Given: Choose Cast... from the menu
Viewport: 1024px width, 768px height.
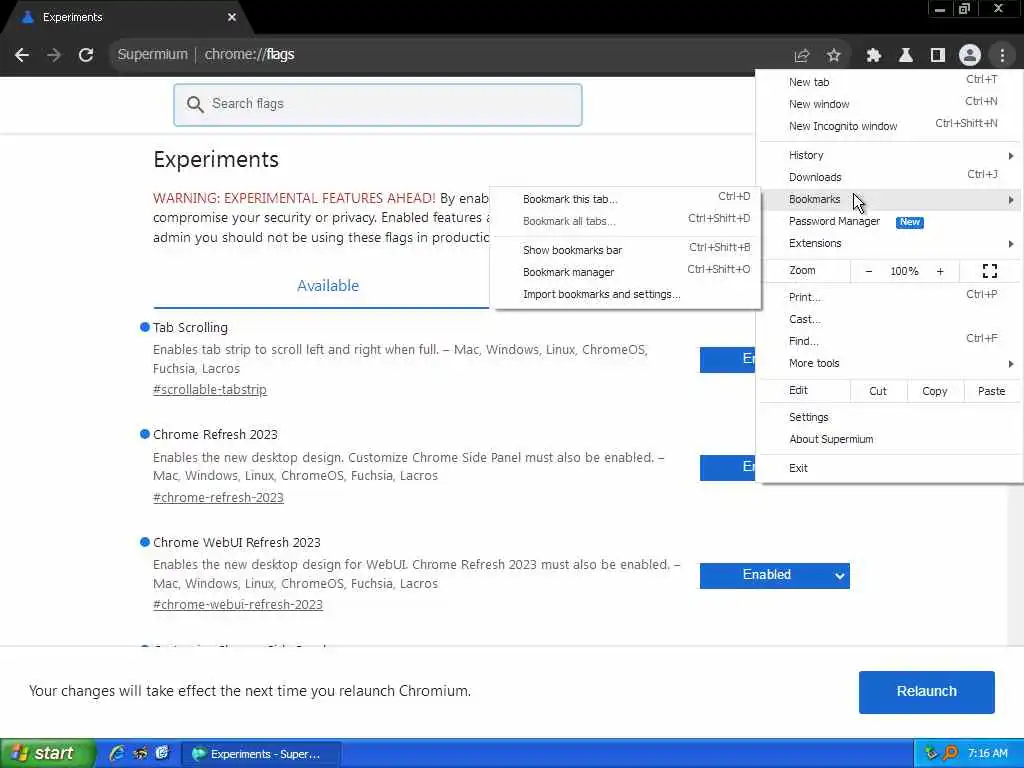Looking at the screenshot, I should [x=889, y=319].
